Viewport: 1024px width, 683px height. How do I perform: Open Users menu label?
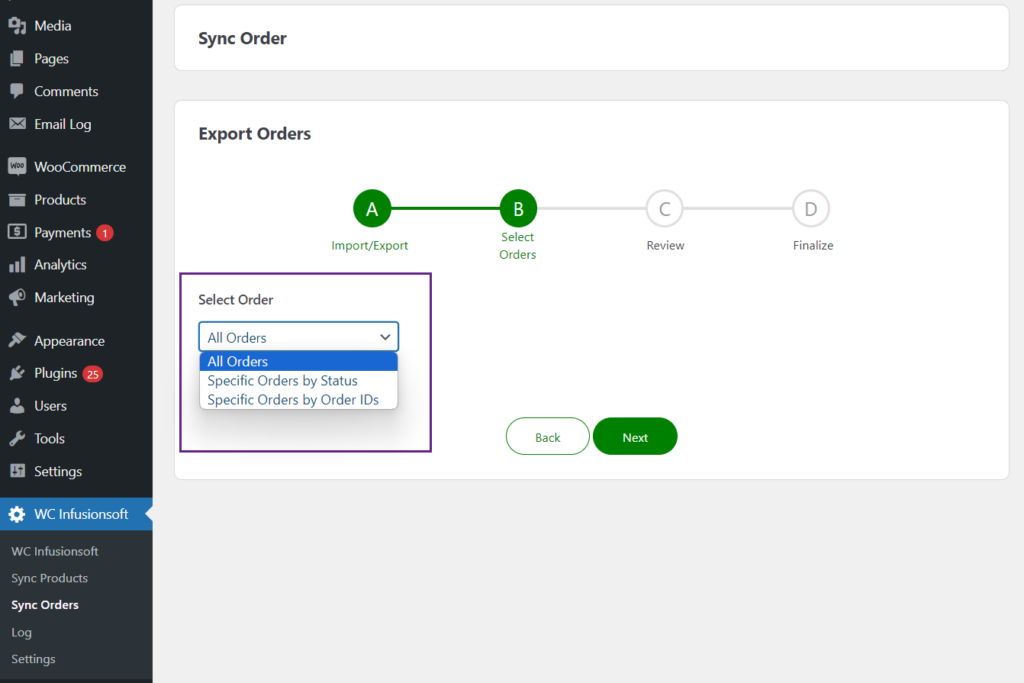coord(50,405)
